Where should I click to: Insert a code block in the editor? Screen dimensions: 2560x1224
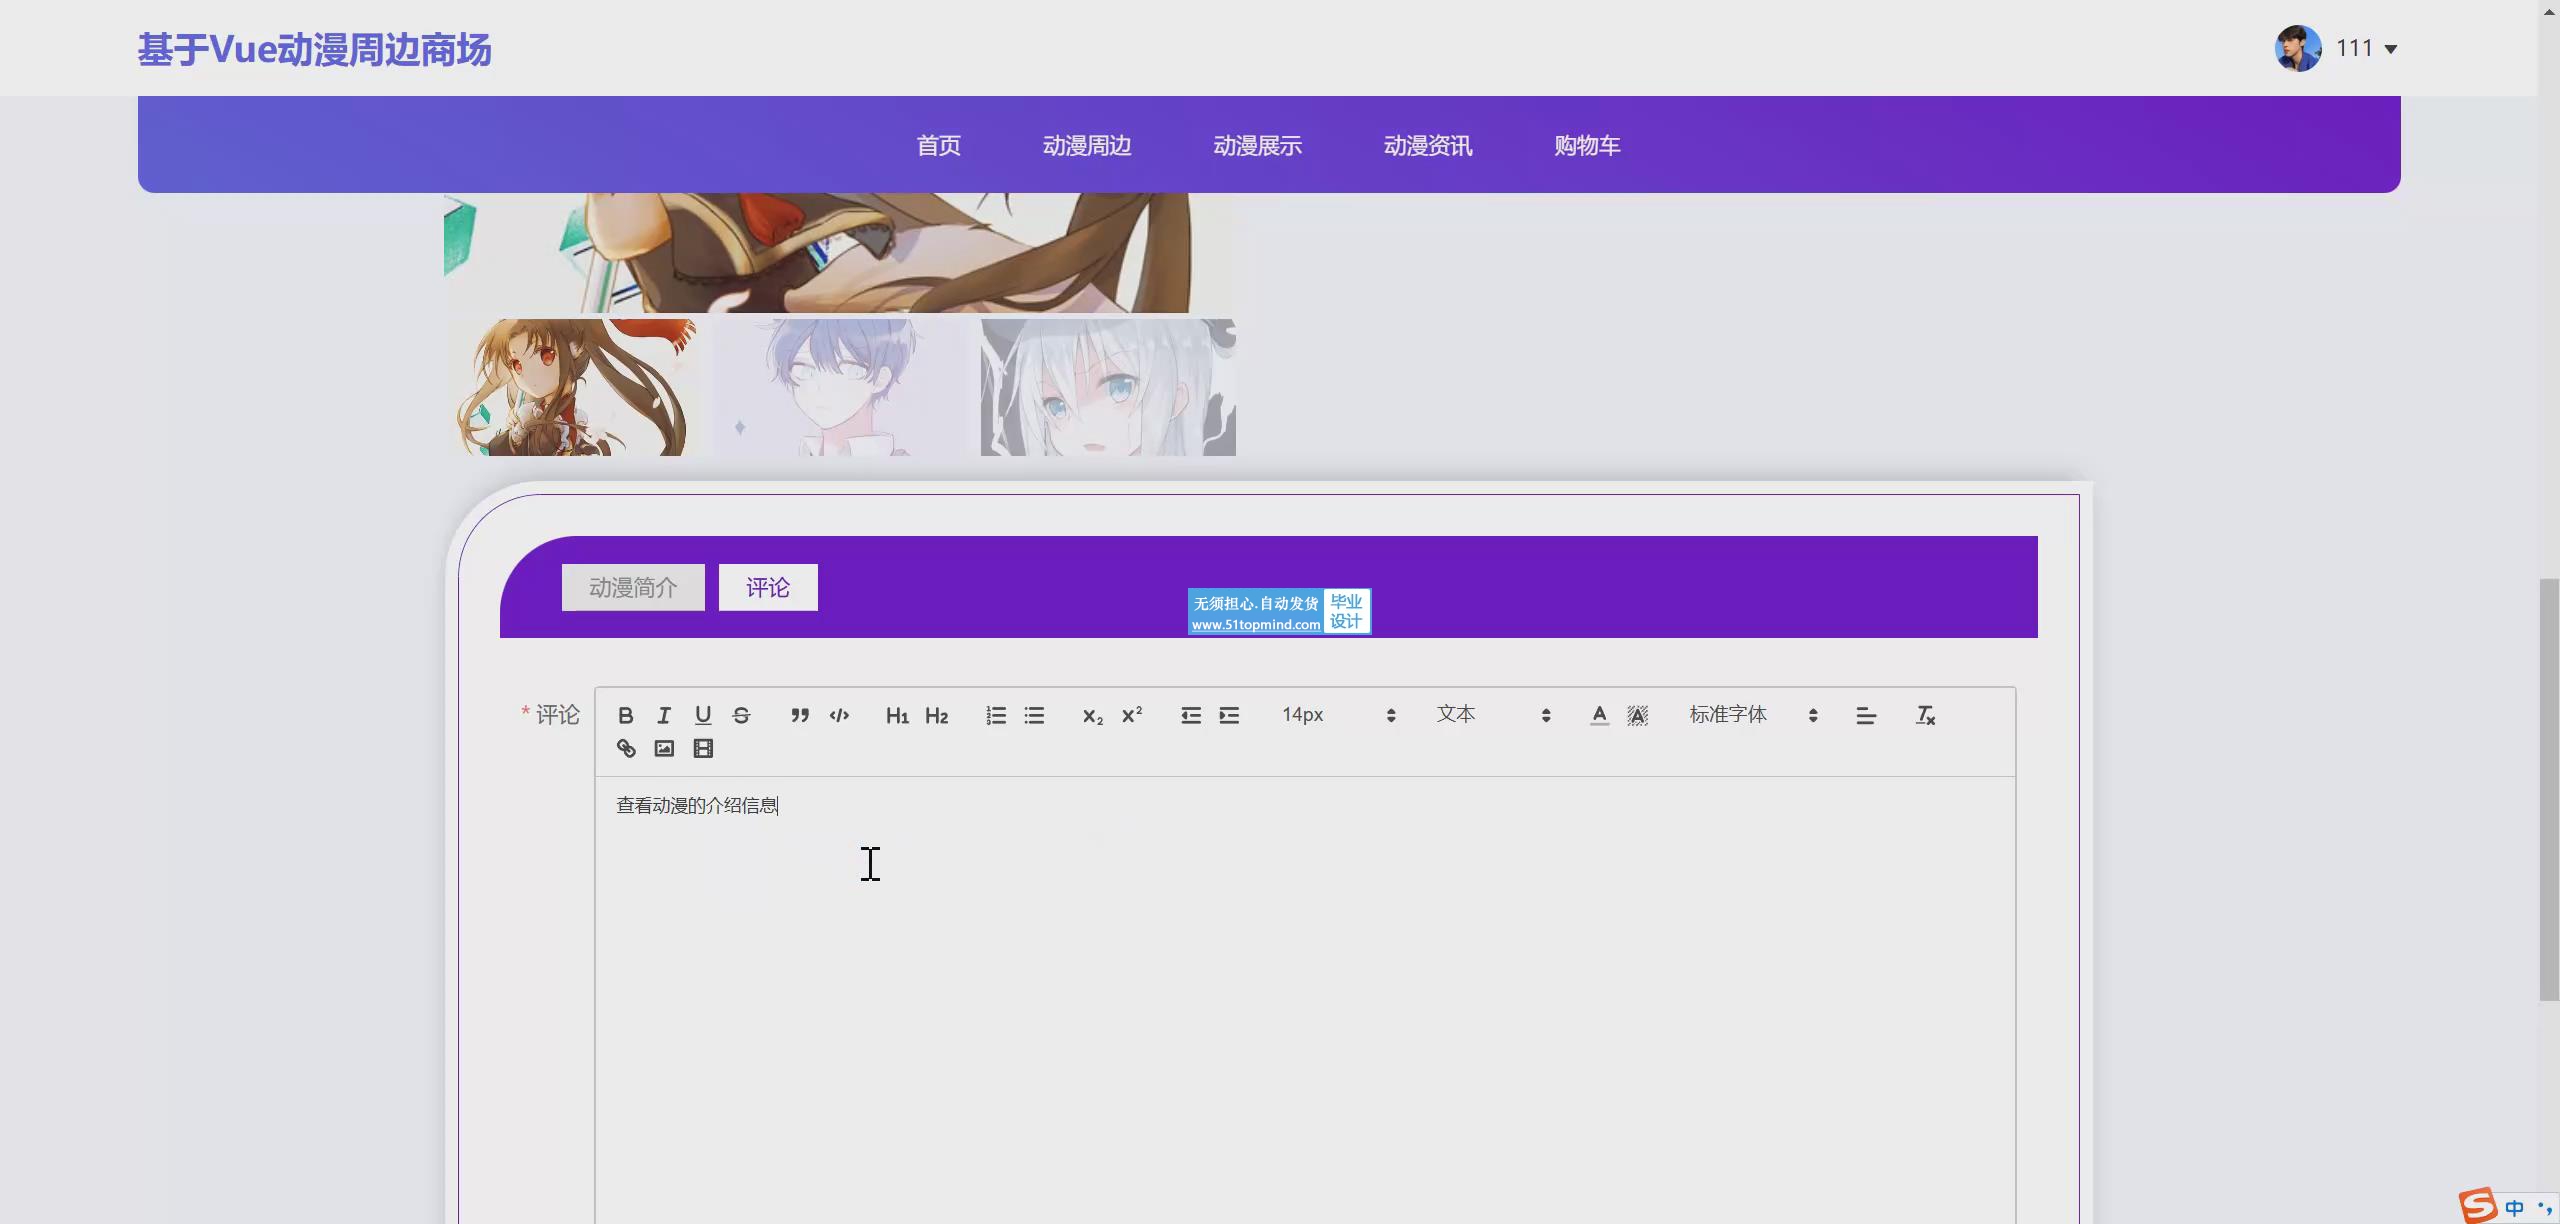(839, 715)
